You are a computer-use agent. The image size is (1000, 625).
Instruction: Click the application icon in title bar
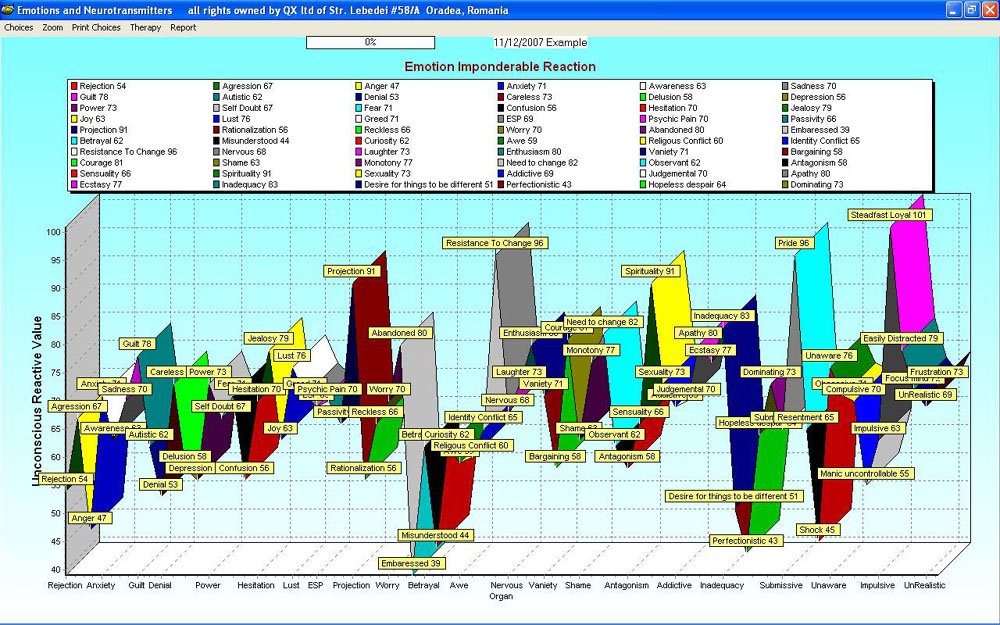[x=8, y=9]
